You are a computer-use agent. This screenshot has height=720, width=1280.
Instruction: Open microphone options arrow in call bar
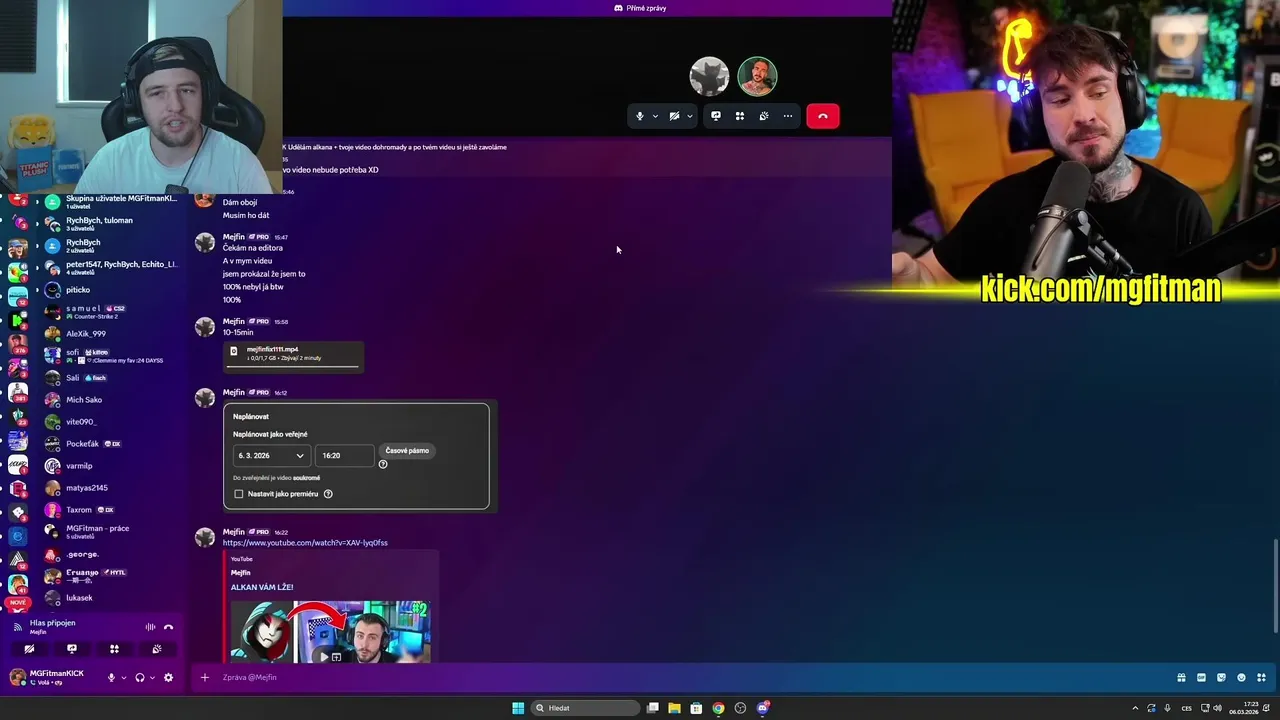[655, 116]
